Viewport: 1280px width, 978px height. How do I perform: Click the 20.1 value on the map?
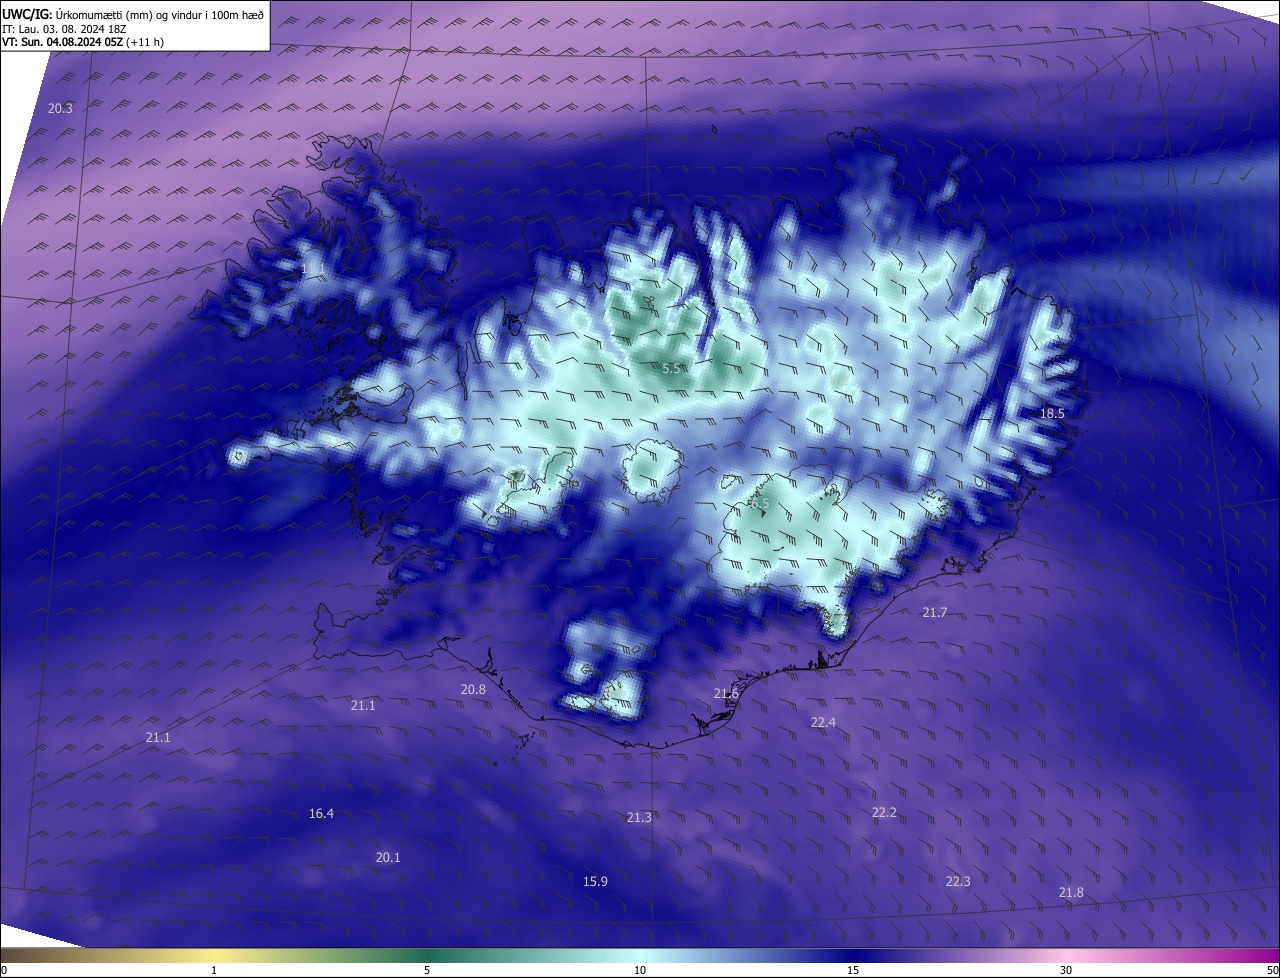point(388,857)
